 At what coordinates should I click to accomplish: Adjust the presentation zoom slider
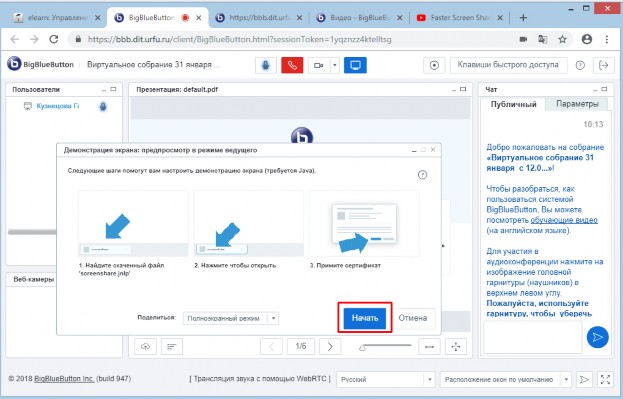pyautogui.click(x=385, y=347)
